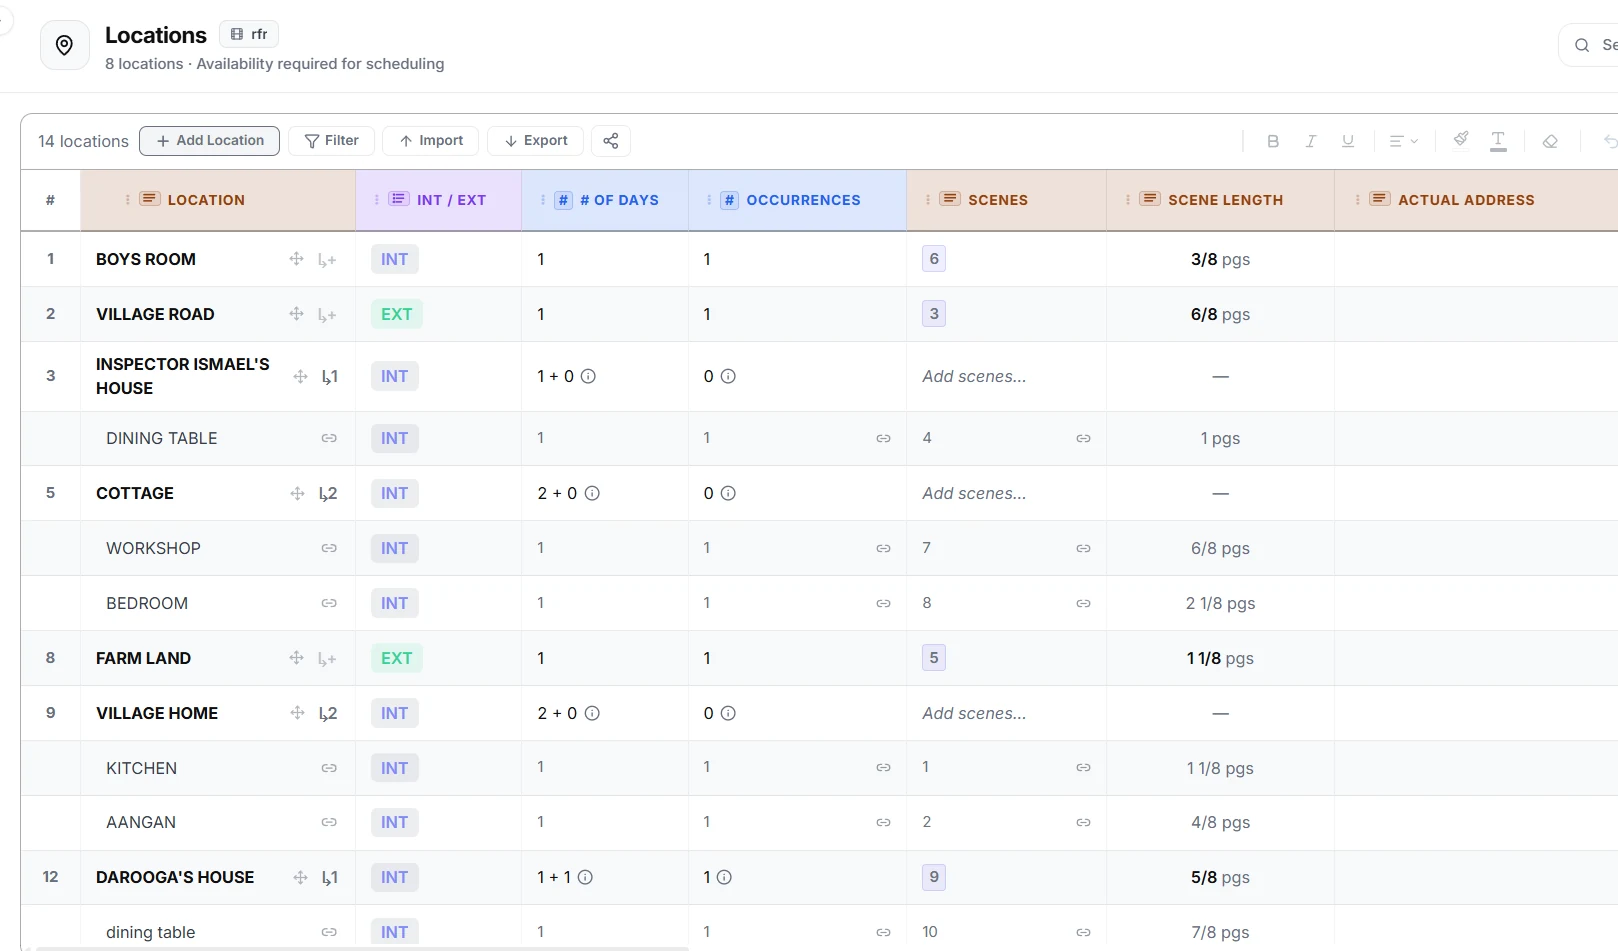Click link icon beside WORKSHOP name
Image resolution: width=1618 pixels, height=951 pixels.
(x=329, y=548)
